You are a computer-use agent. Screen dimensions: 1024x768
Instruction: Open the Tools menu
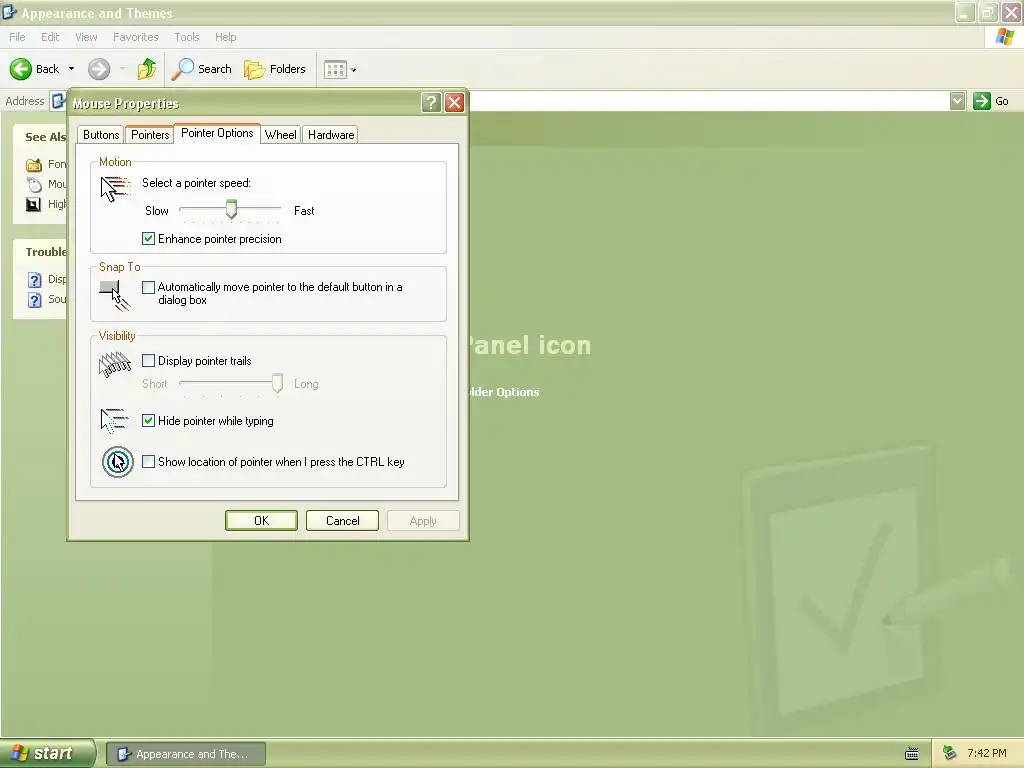coord(187,37)
